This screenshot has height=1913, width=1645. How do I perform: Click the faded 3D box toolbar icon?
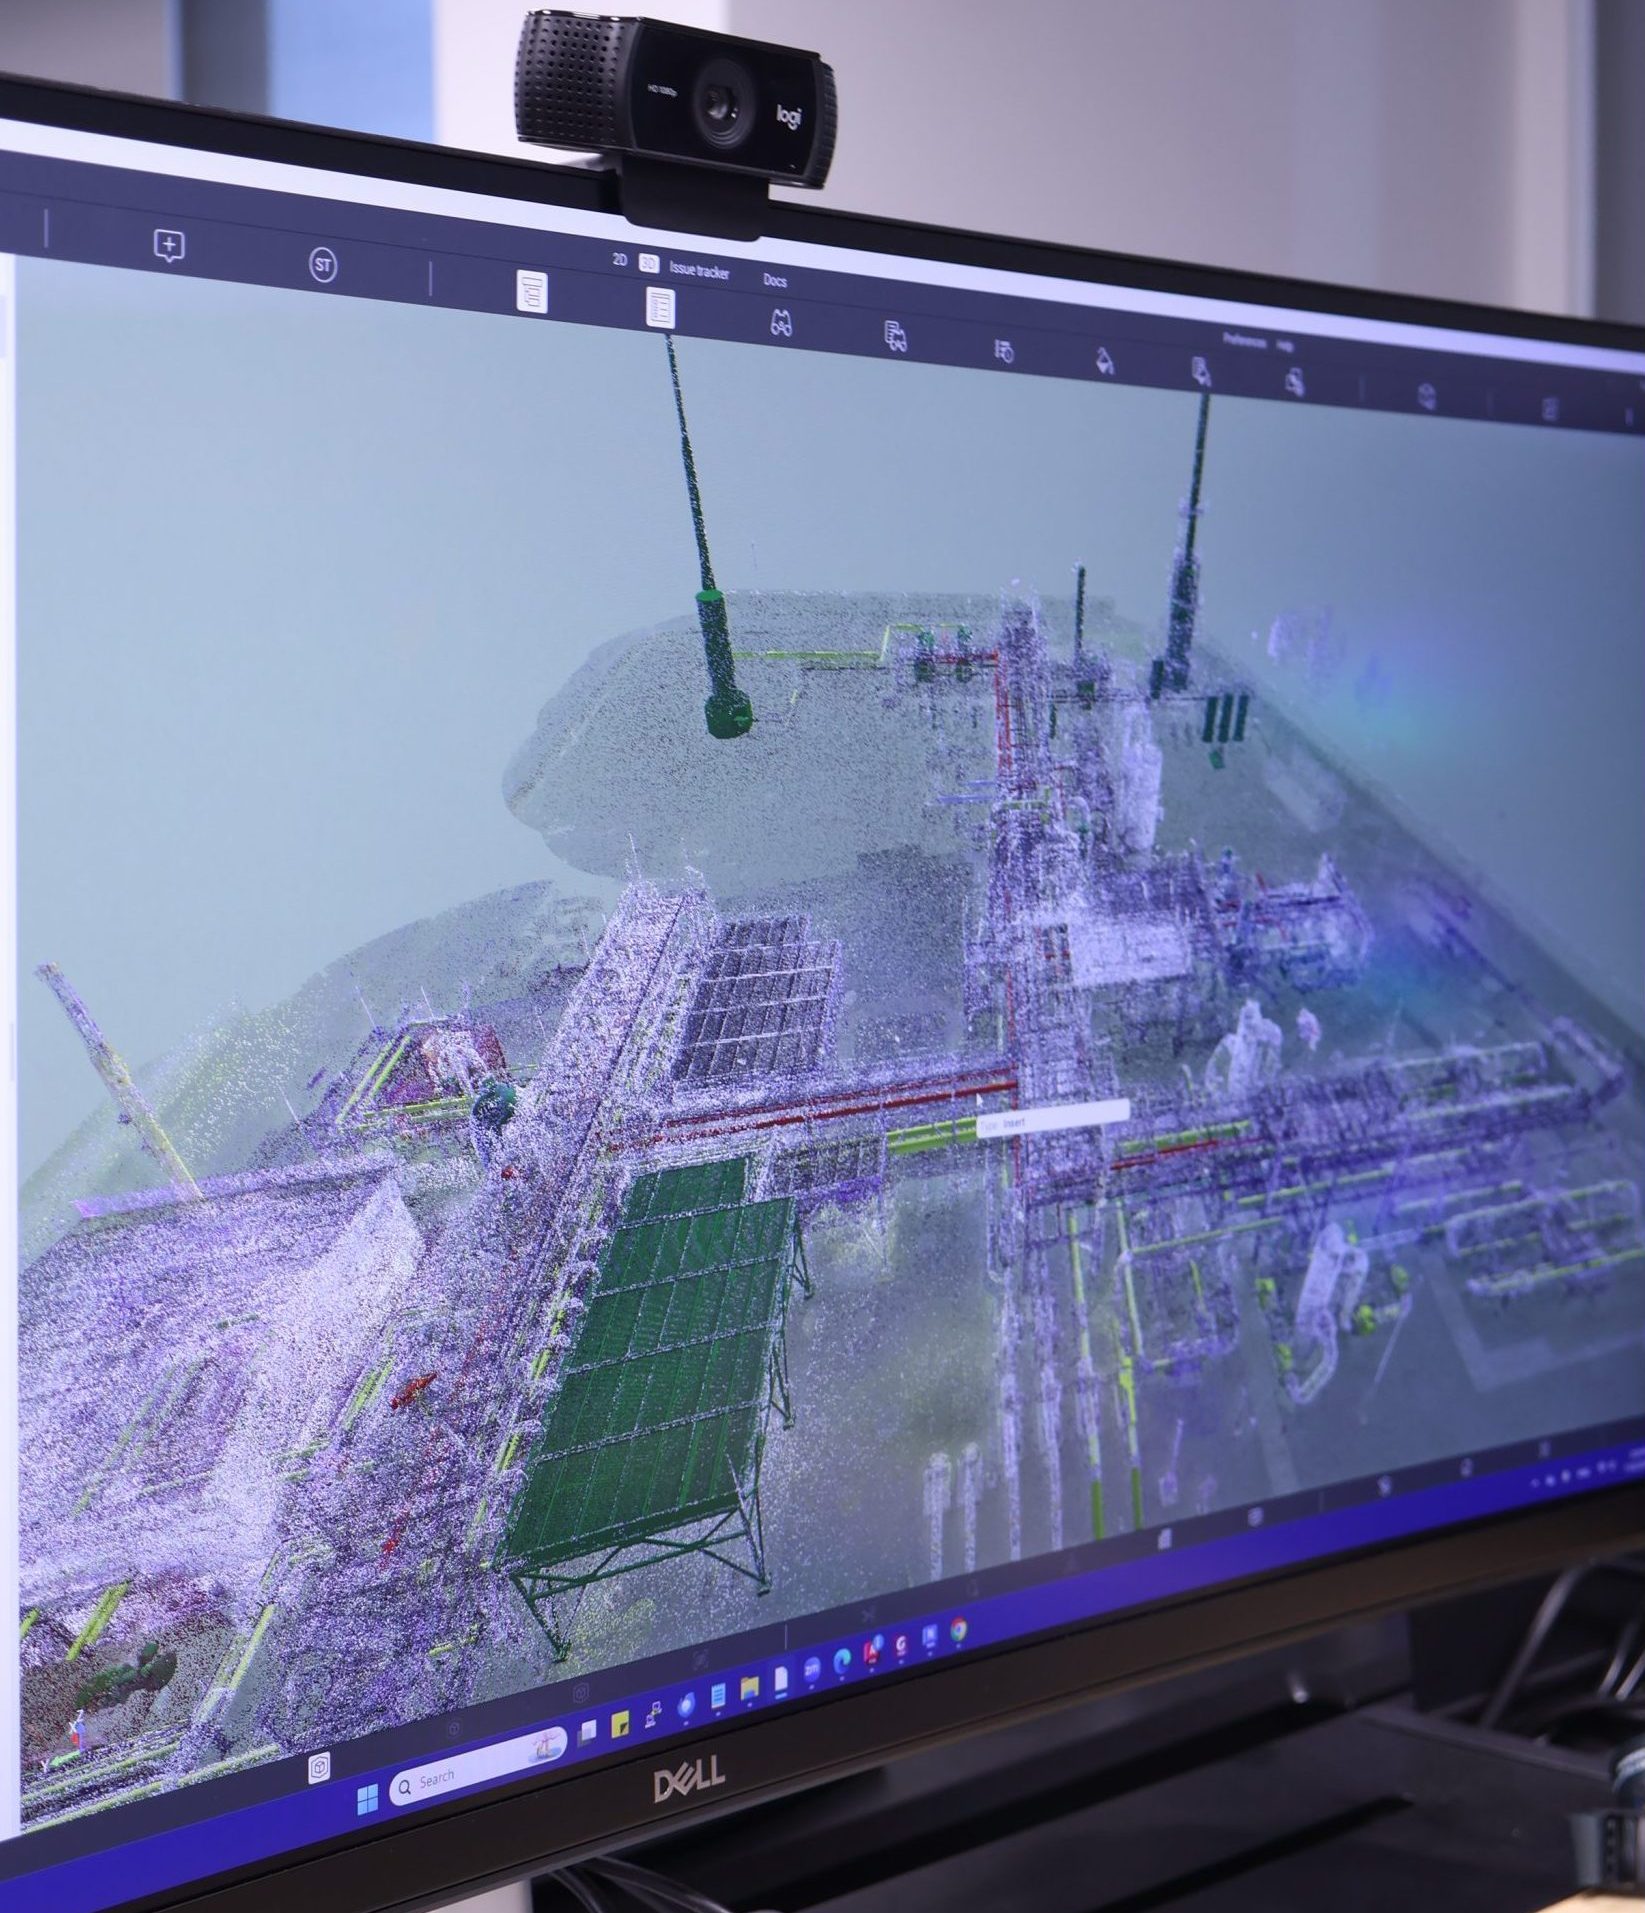tap(1428, 396)
